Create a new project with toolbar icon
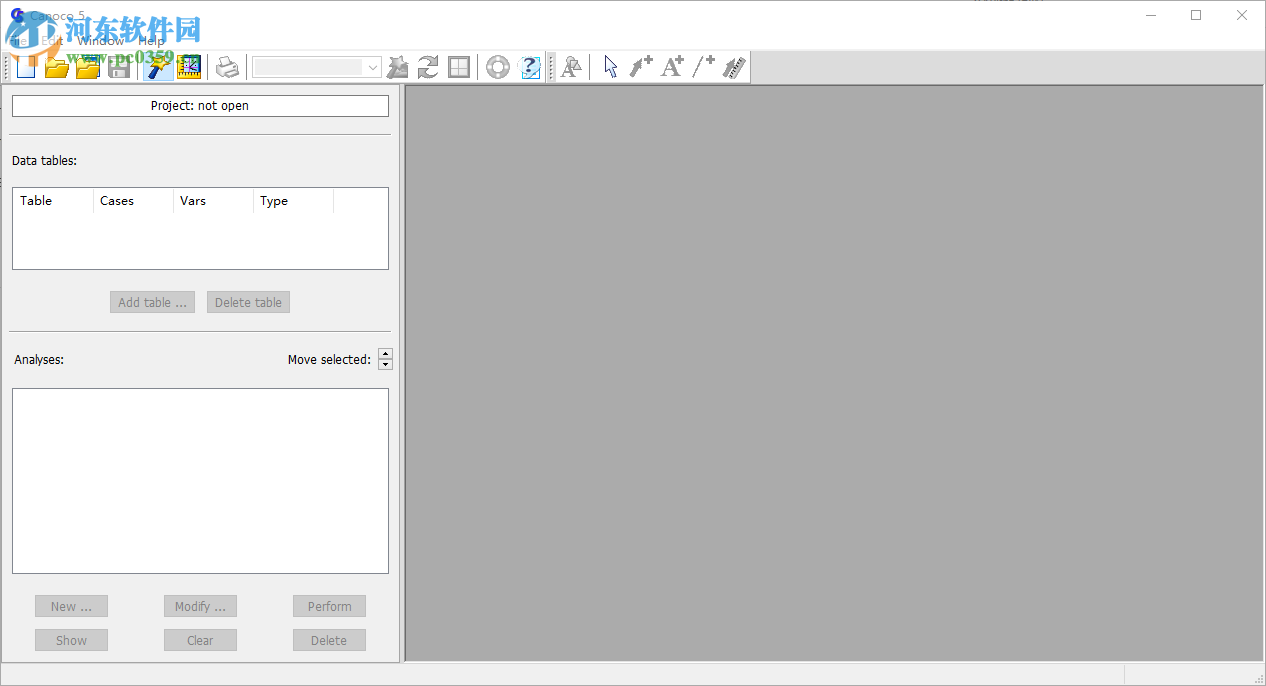The image size is (1266, 686). 26,67
